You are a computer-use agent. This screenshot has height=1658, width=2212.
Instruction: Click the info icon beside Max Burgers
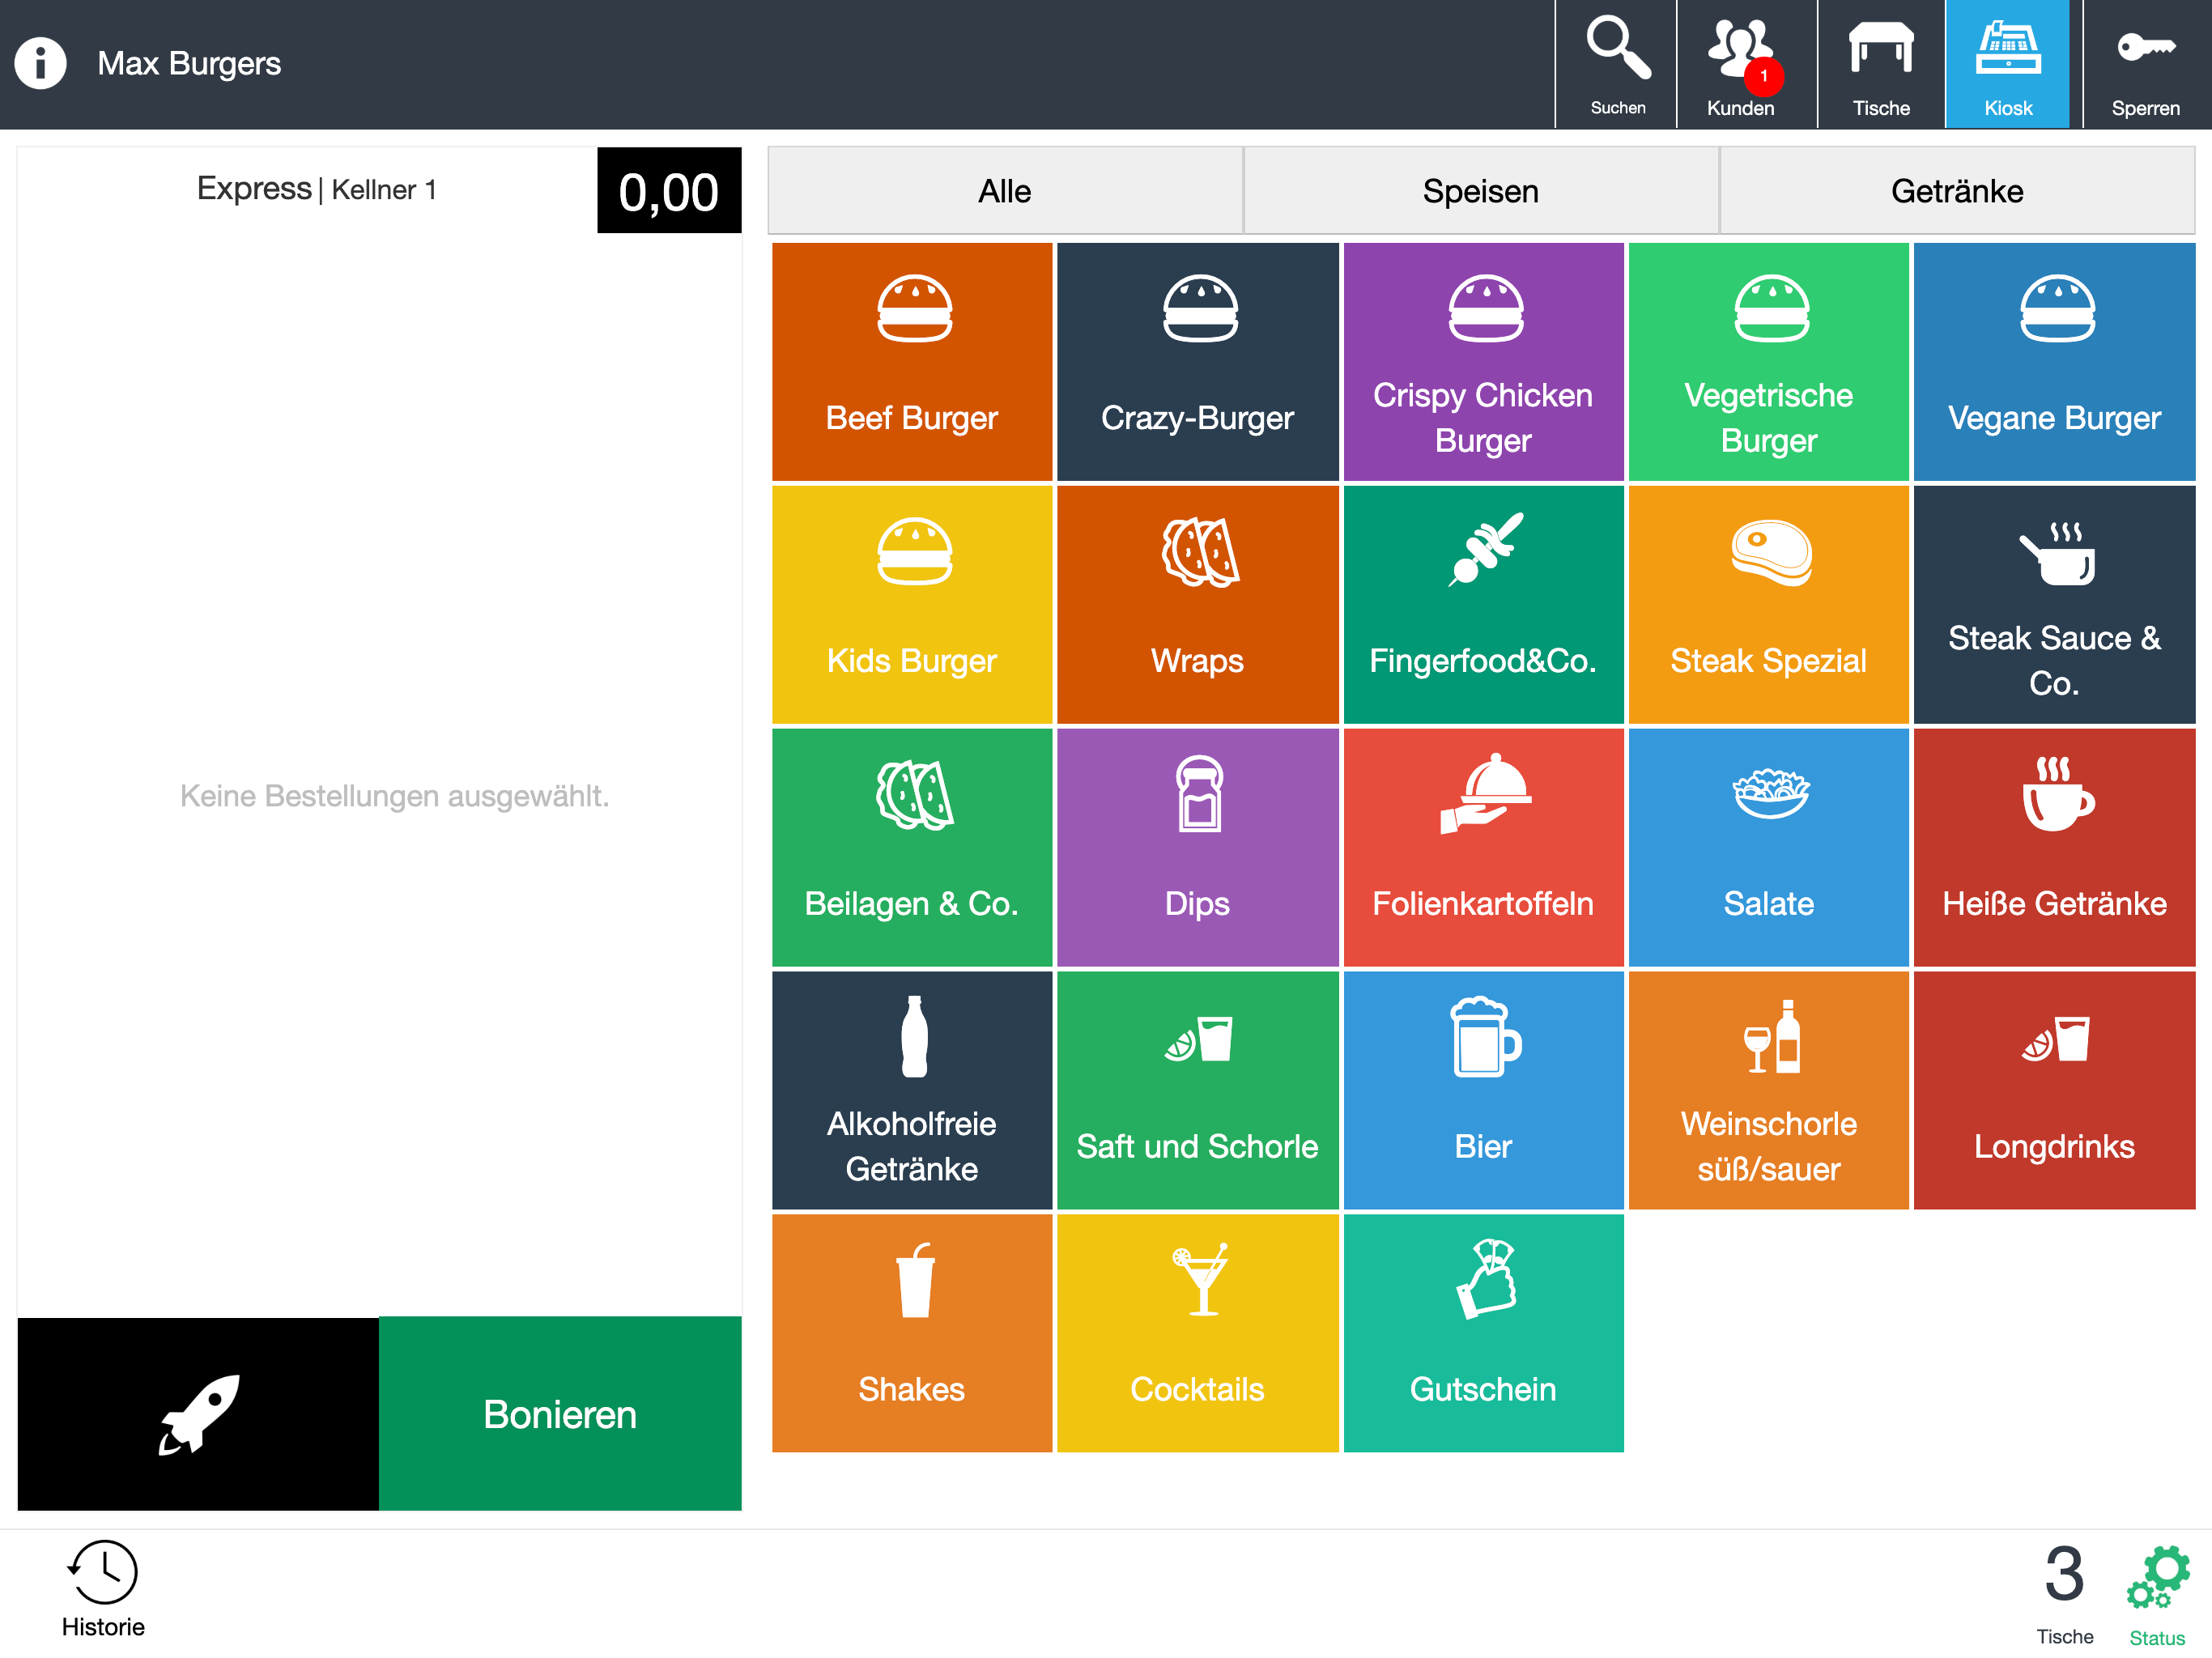tap(40, 63)
